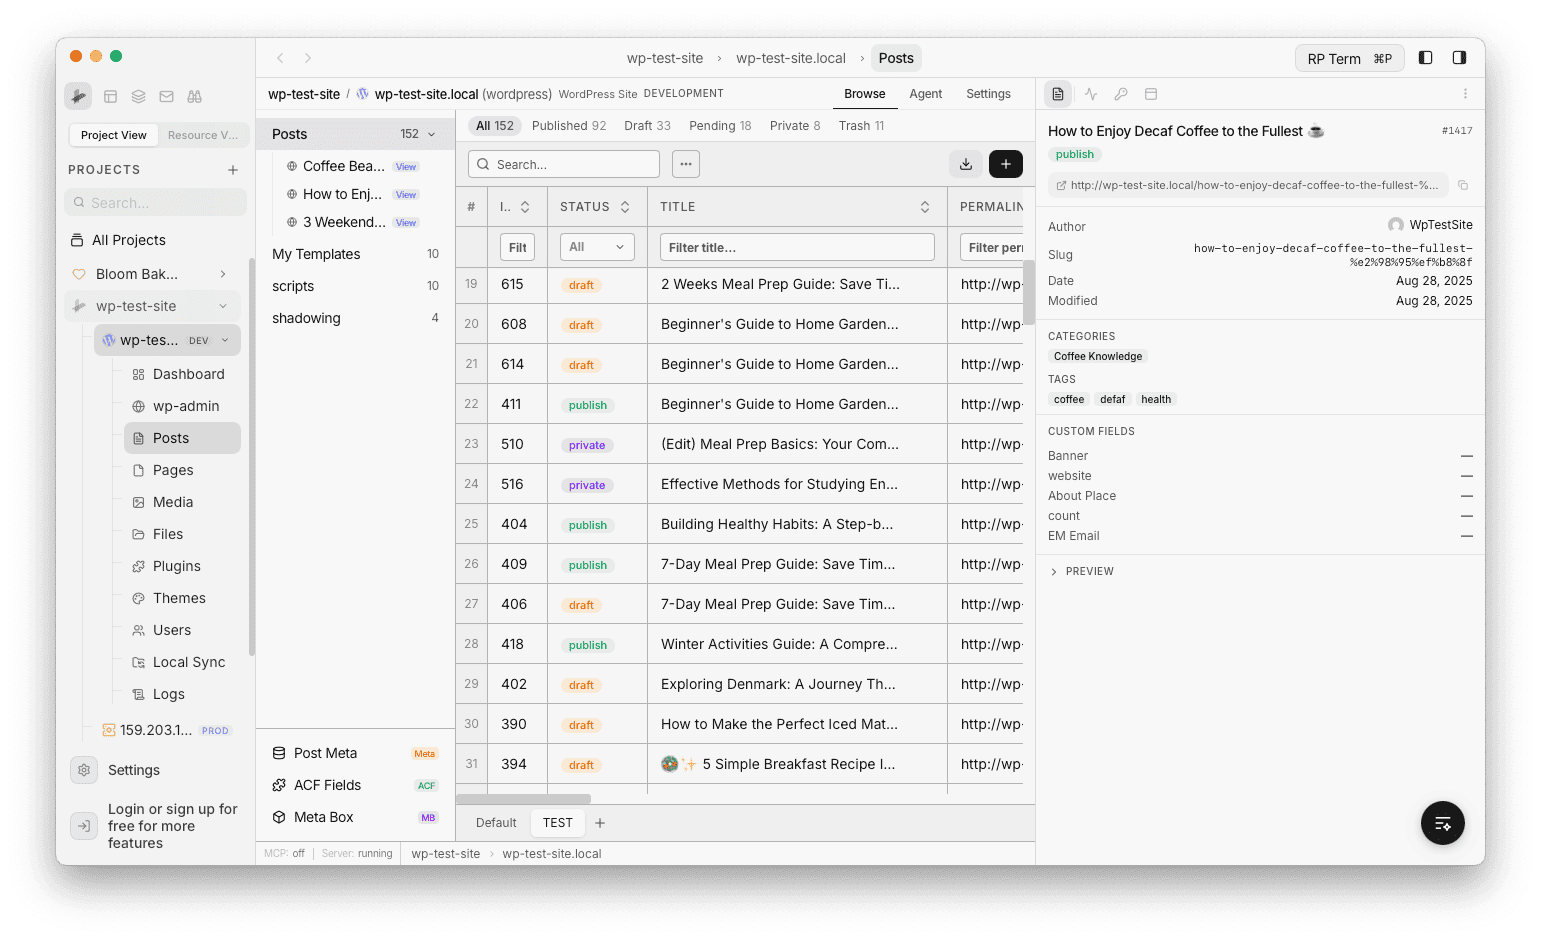Toggle the right sidebar panel icon at top right

point(1458,57)
